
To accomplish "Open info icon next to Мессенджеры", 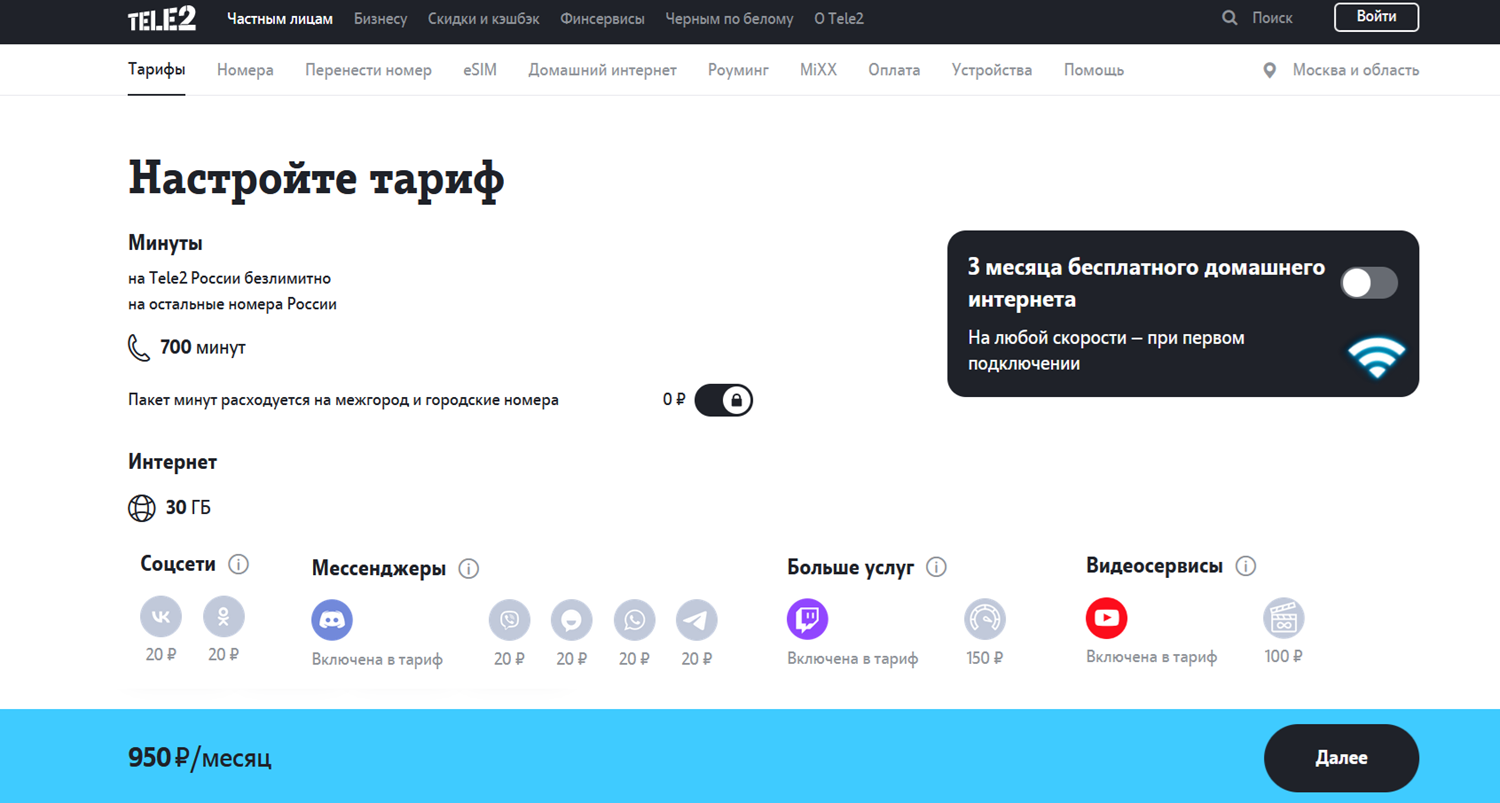I will 468,569.
